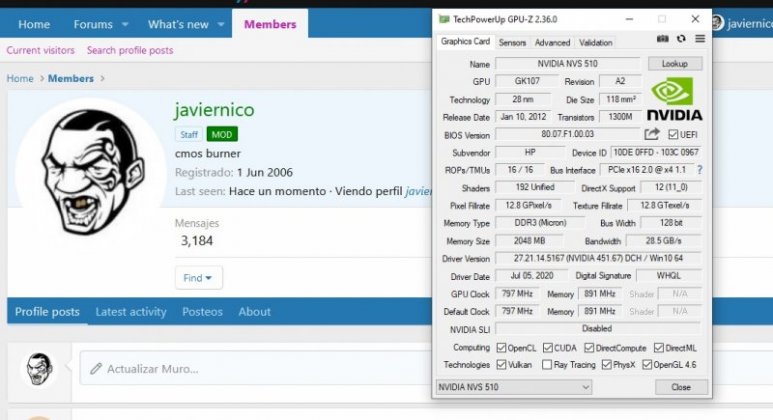773x420 pixels.
Task: Switch to the Validation tab
Action: point(596,42)
